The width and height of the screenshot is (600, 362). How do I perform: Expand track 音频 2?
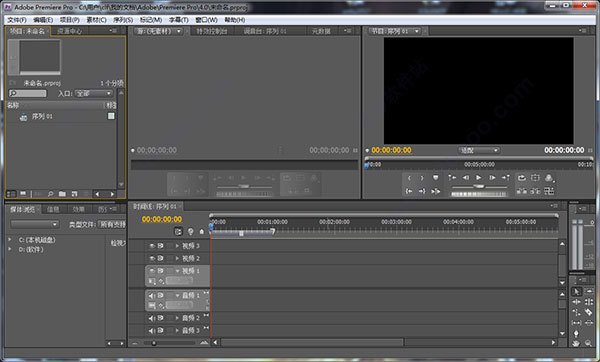177,318
